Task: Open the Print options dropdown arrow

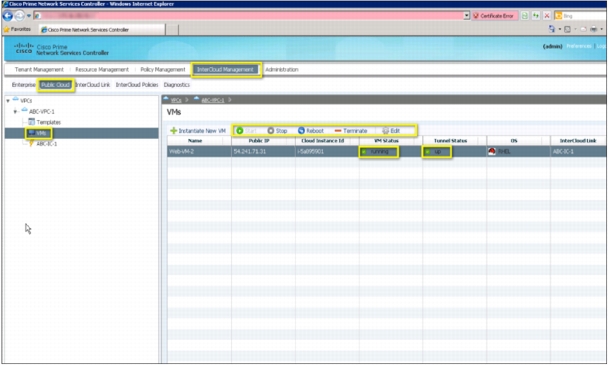Action: (x=602, y=29)
